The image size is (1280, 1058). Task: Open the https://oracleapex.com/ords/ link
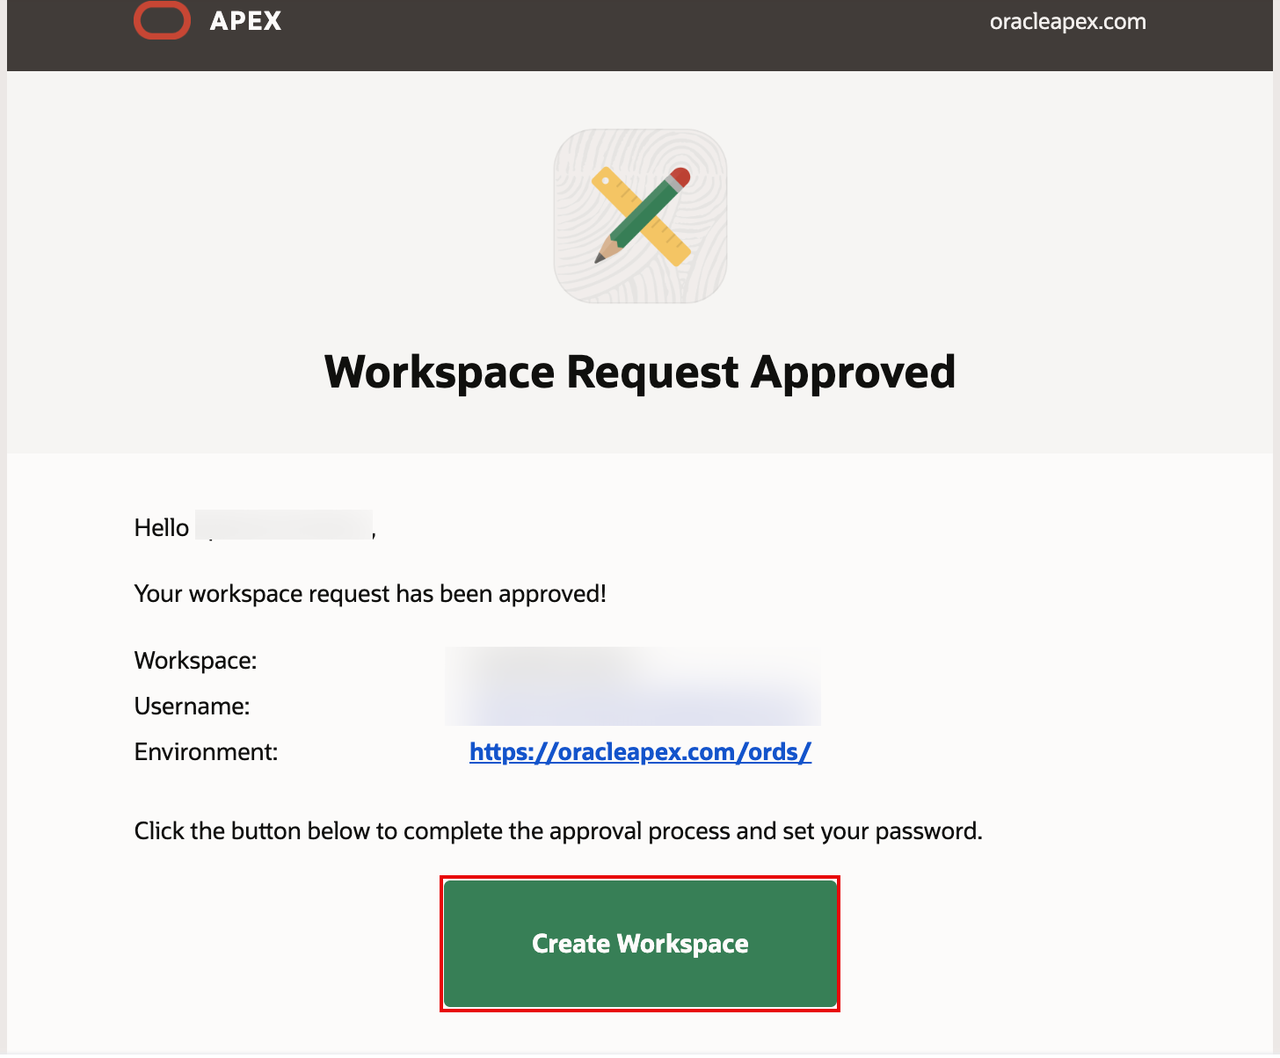pos(640,752)
